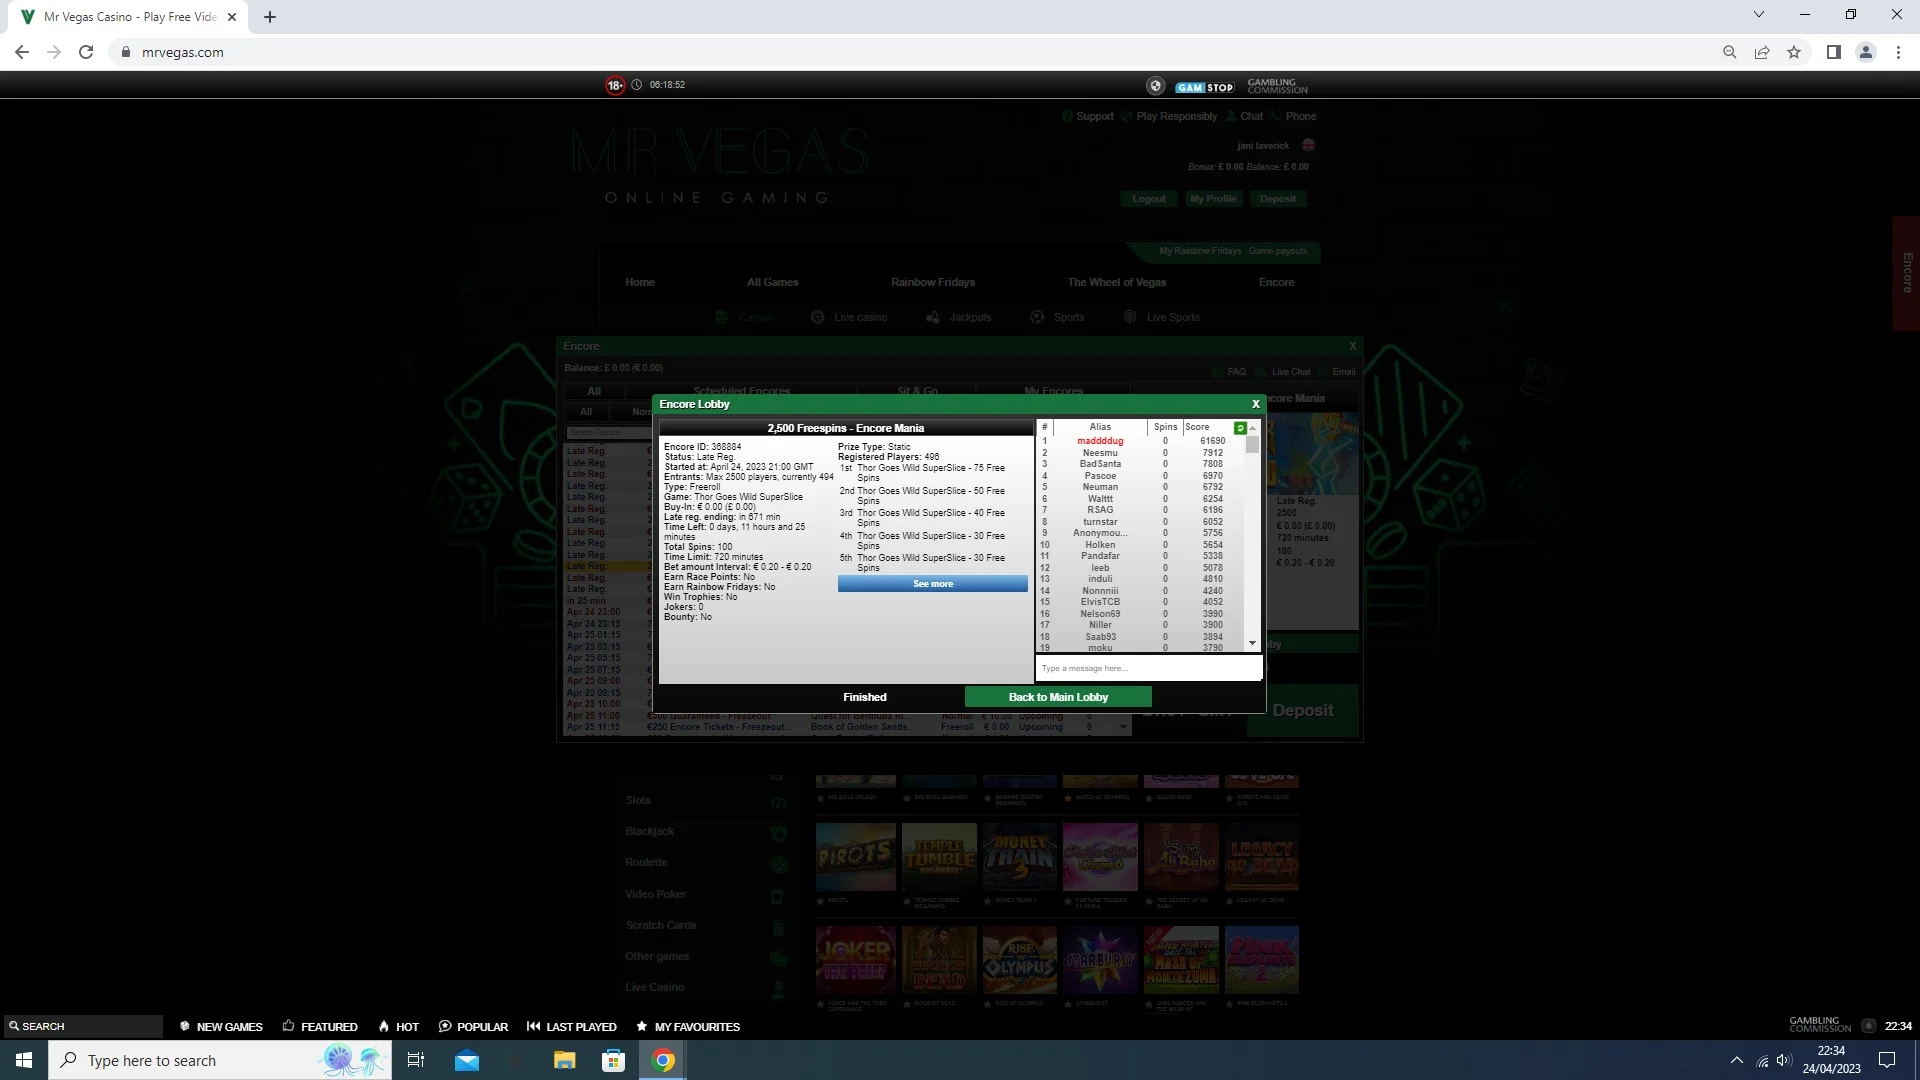Click the Spins column header
Image resolution: width=1920 pixels, height=1080 pixels.
click(1165, 427)
